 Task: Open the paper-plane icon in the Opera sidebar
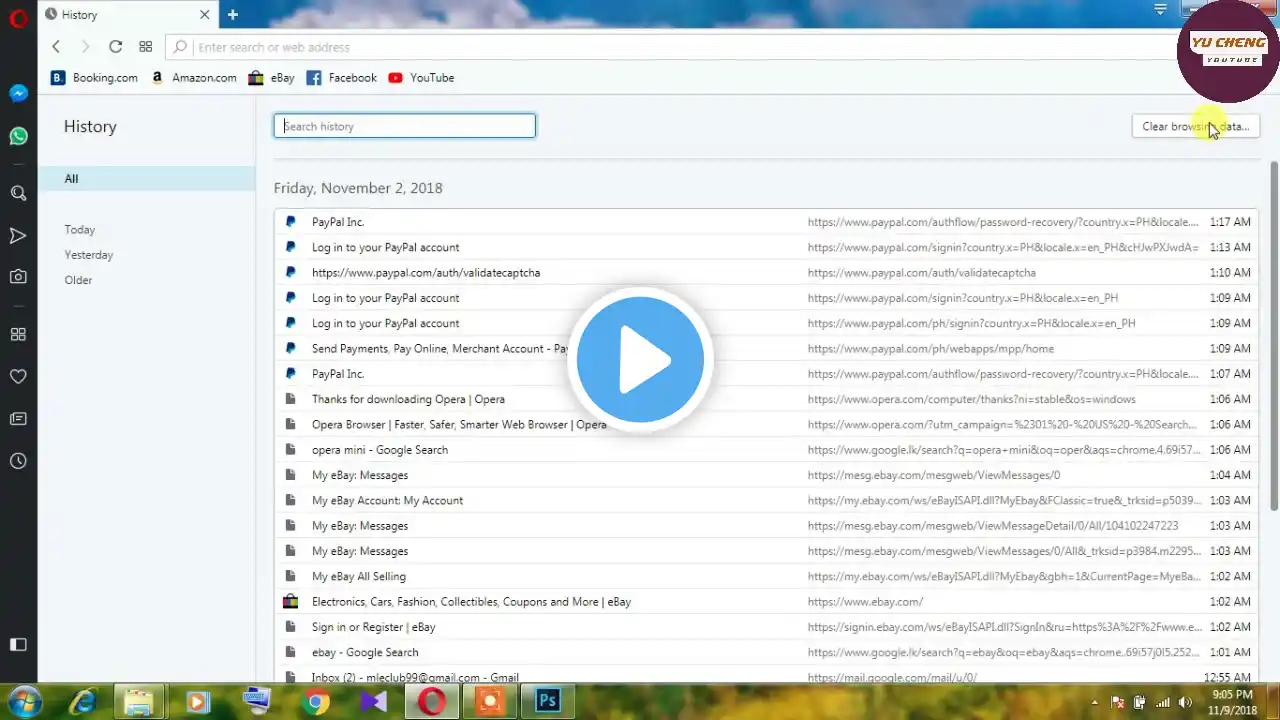(x=18, y=236)
